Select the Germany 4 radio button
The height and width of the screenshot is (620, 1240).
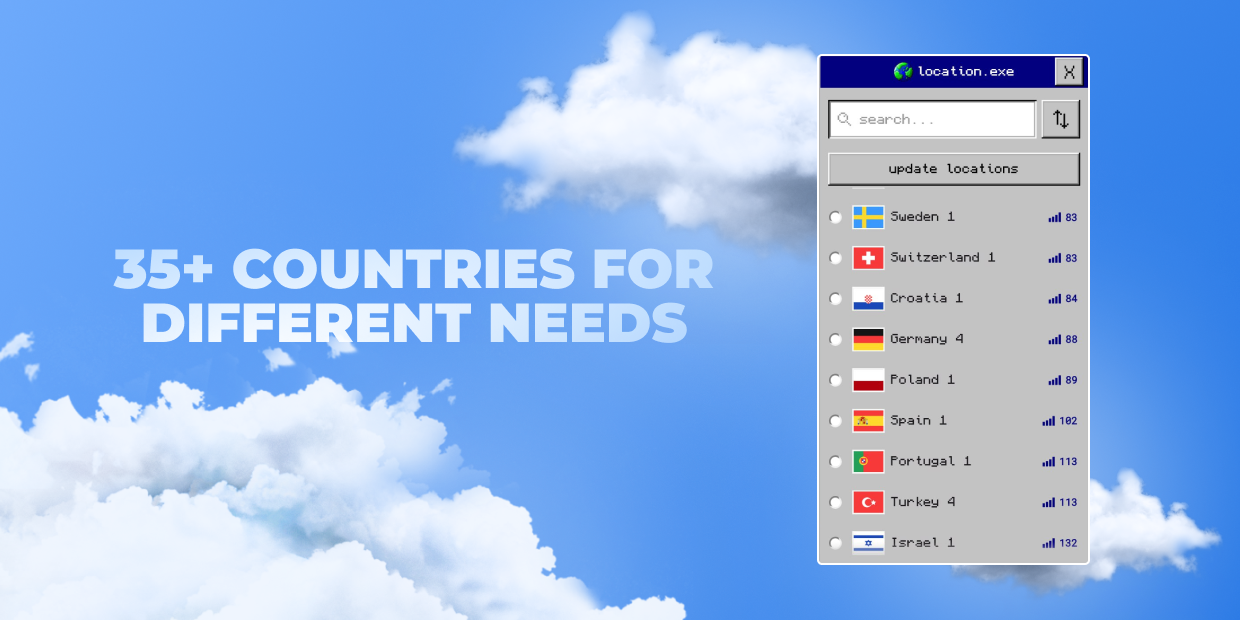(x=836, y=340)
